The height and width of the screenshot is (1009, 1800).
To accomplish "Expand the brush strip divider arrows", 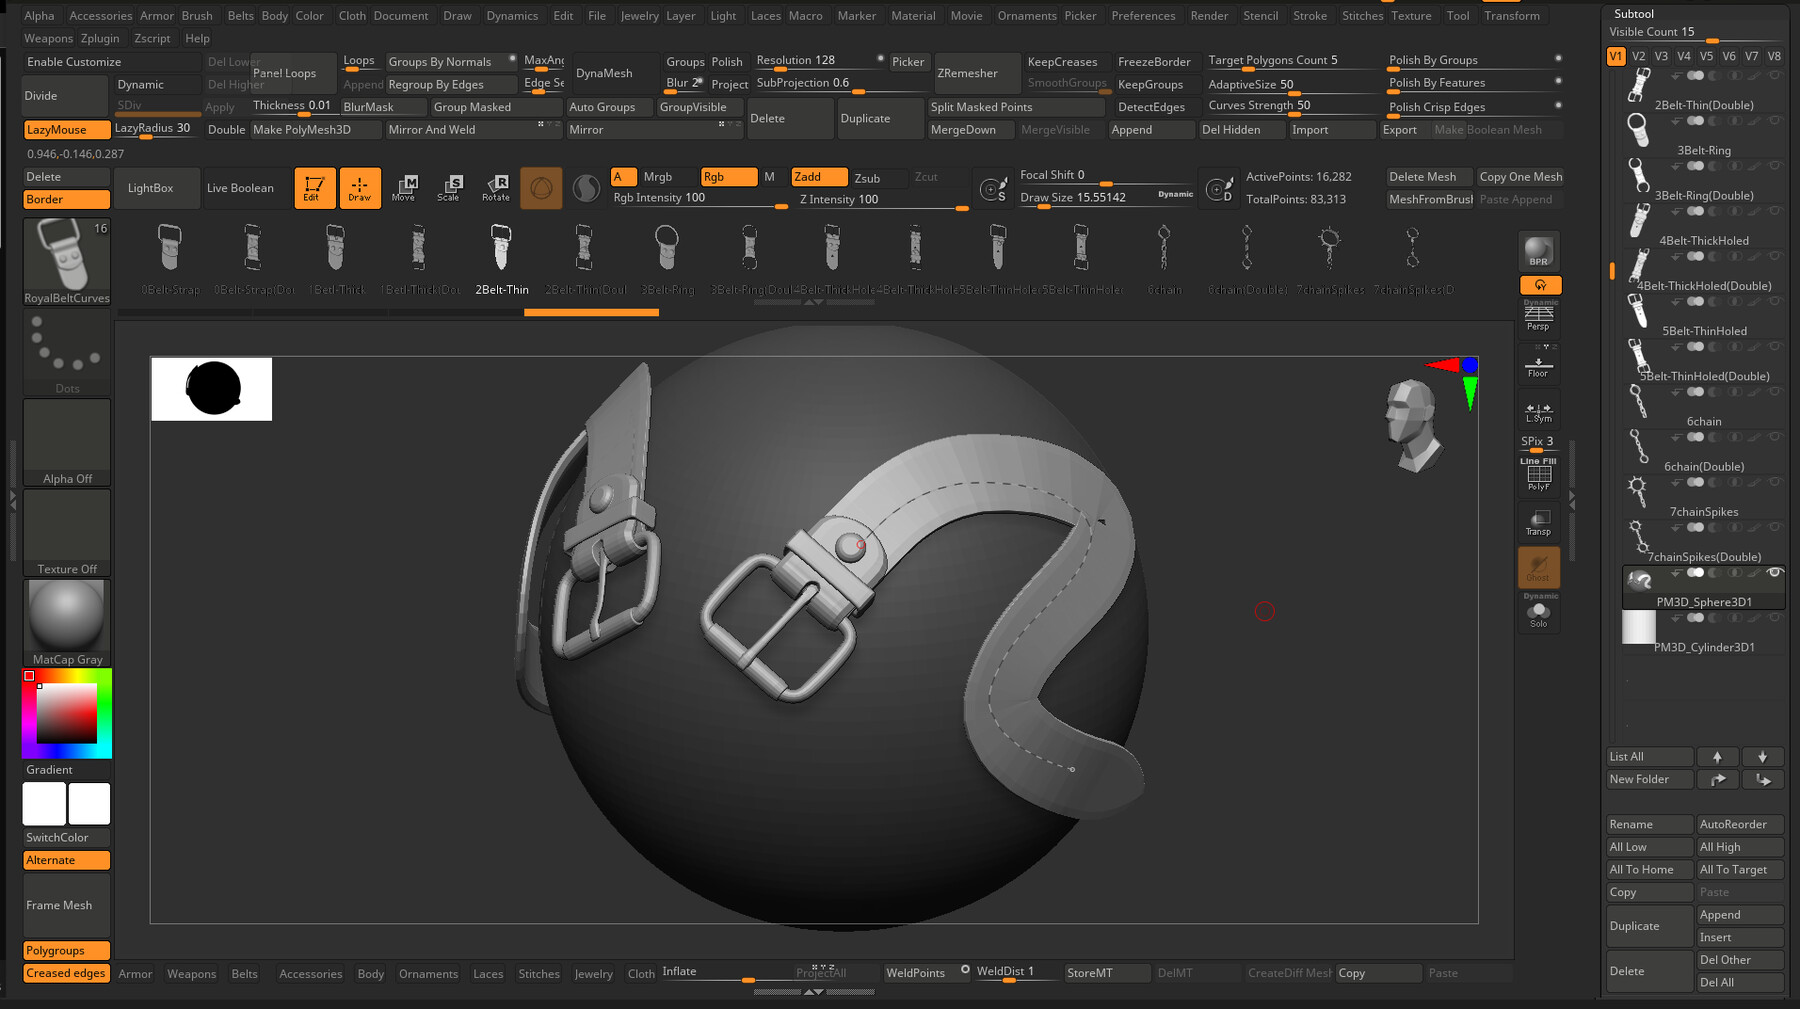I will pos(814,302).
